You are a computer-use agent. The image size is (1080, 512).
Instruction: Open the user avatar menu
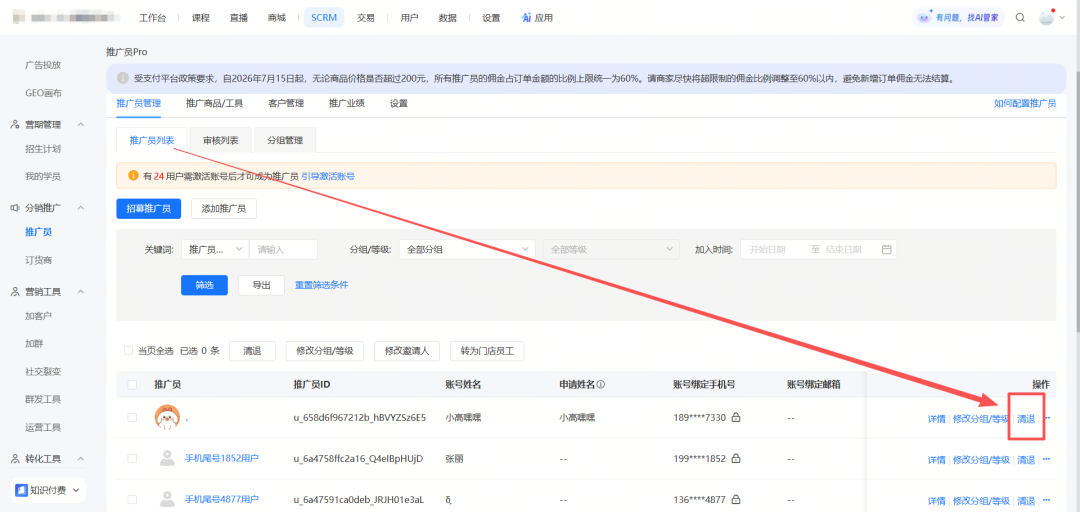tap(1046, 18)
